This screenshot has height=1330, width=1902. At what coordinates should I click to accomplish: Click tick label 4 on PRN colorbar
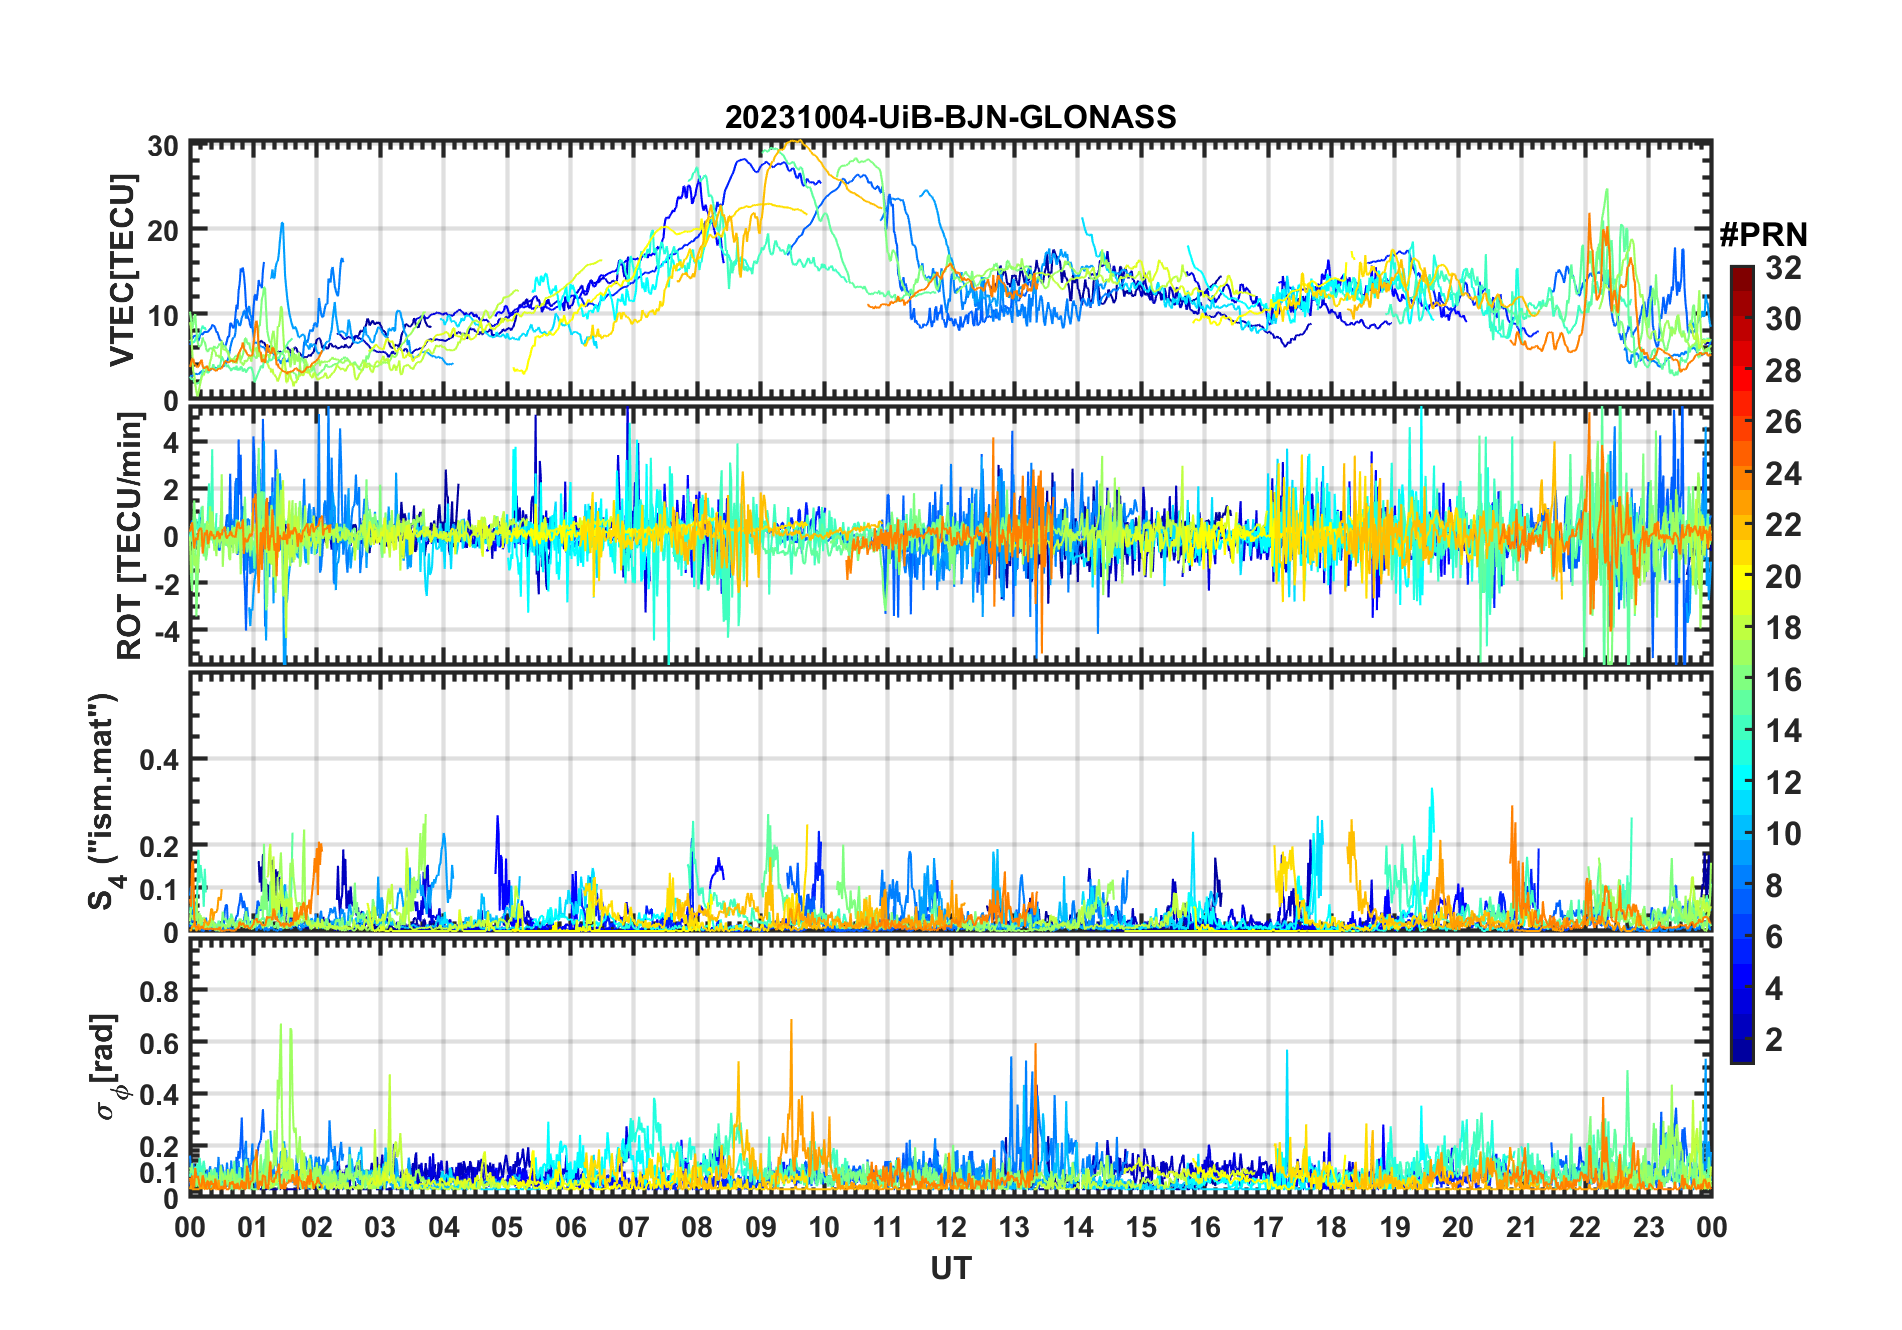click(1774, 989)
